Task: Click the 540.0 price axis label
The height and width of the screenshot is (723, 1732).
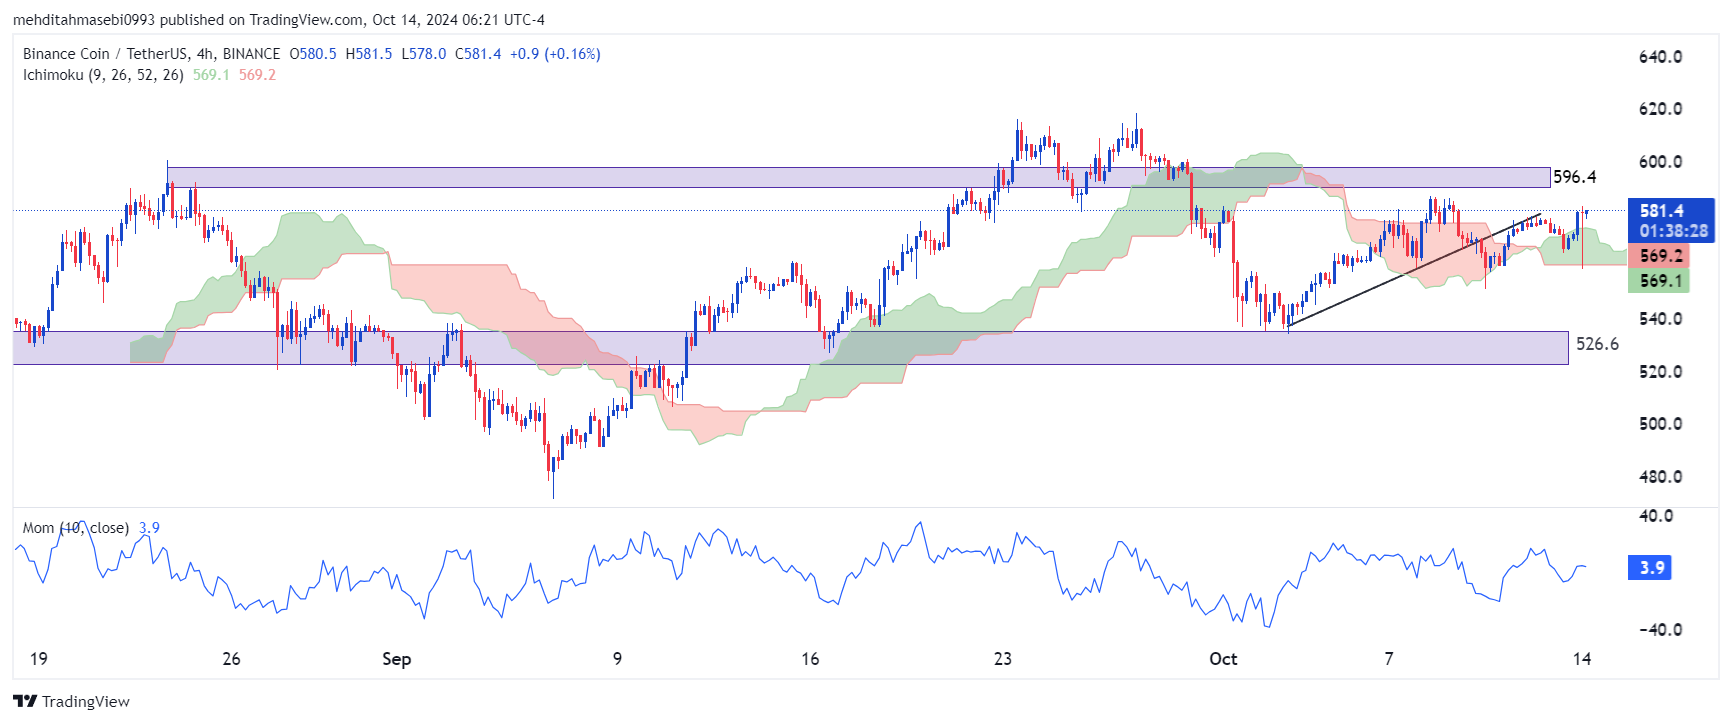Action: [x=1660, y=319]
